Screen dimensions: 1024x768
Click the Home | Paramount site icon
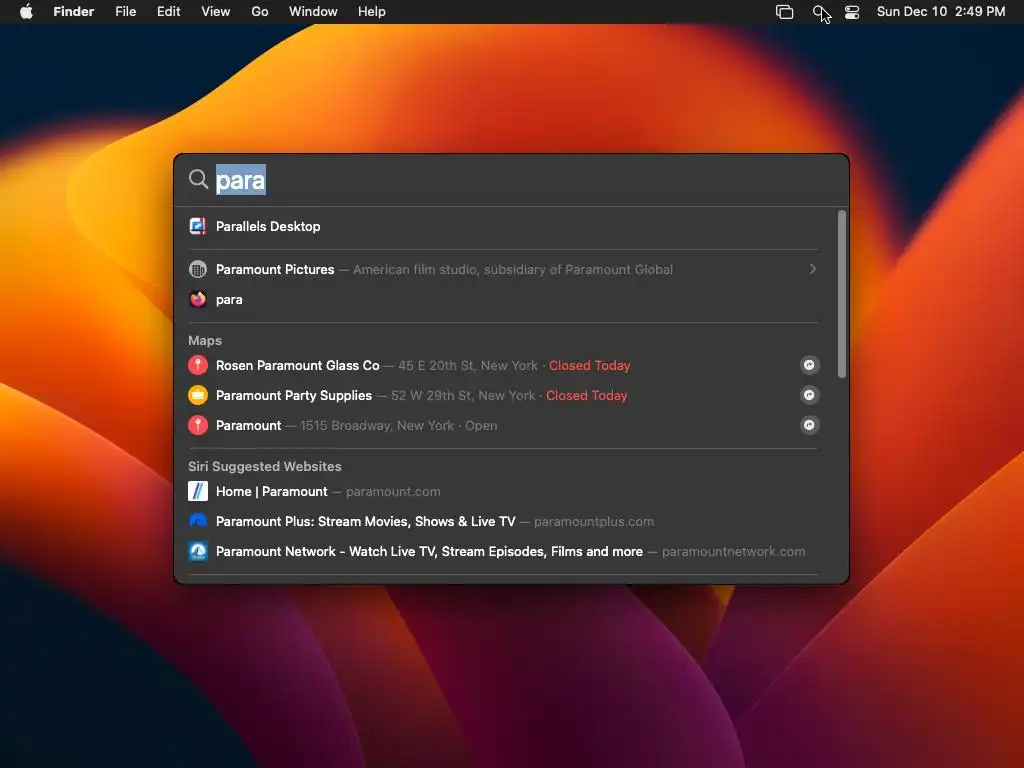(x=198, y=491)
